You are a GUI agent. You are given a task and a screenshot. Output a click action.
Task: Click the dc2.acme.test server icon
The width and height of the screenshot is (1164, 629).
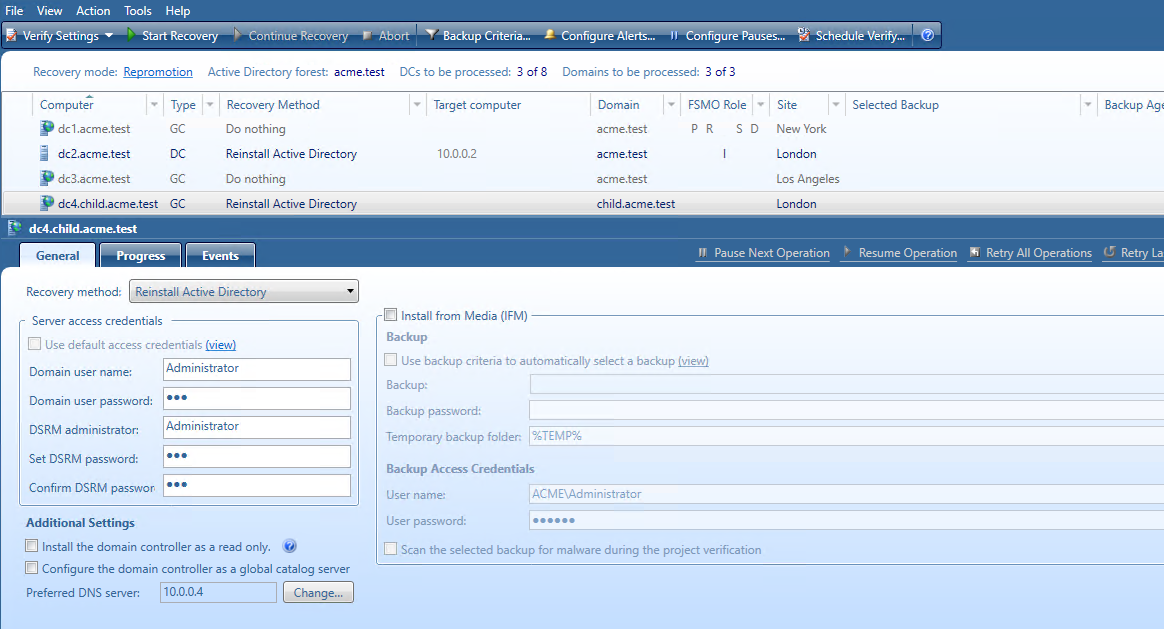click(44, 153)
